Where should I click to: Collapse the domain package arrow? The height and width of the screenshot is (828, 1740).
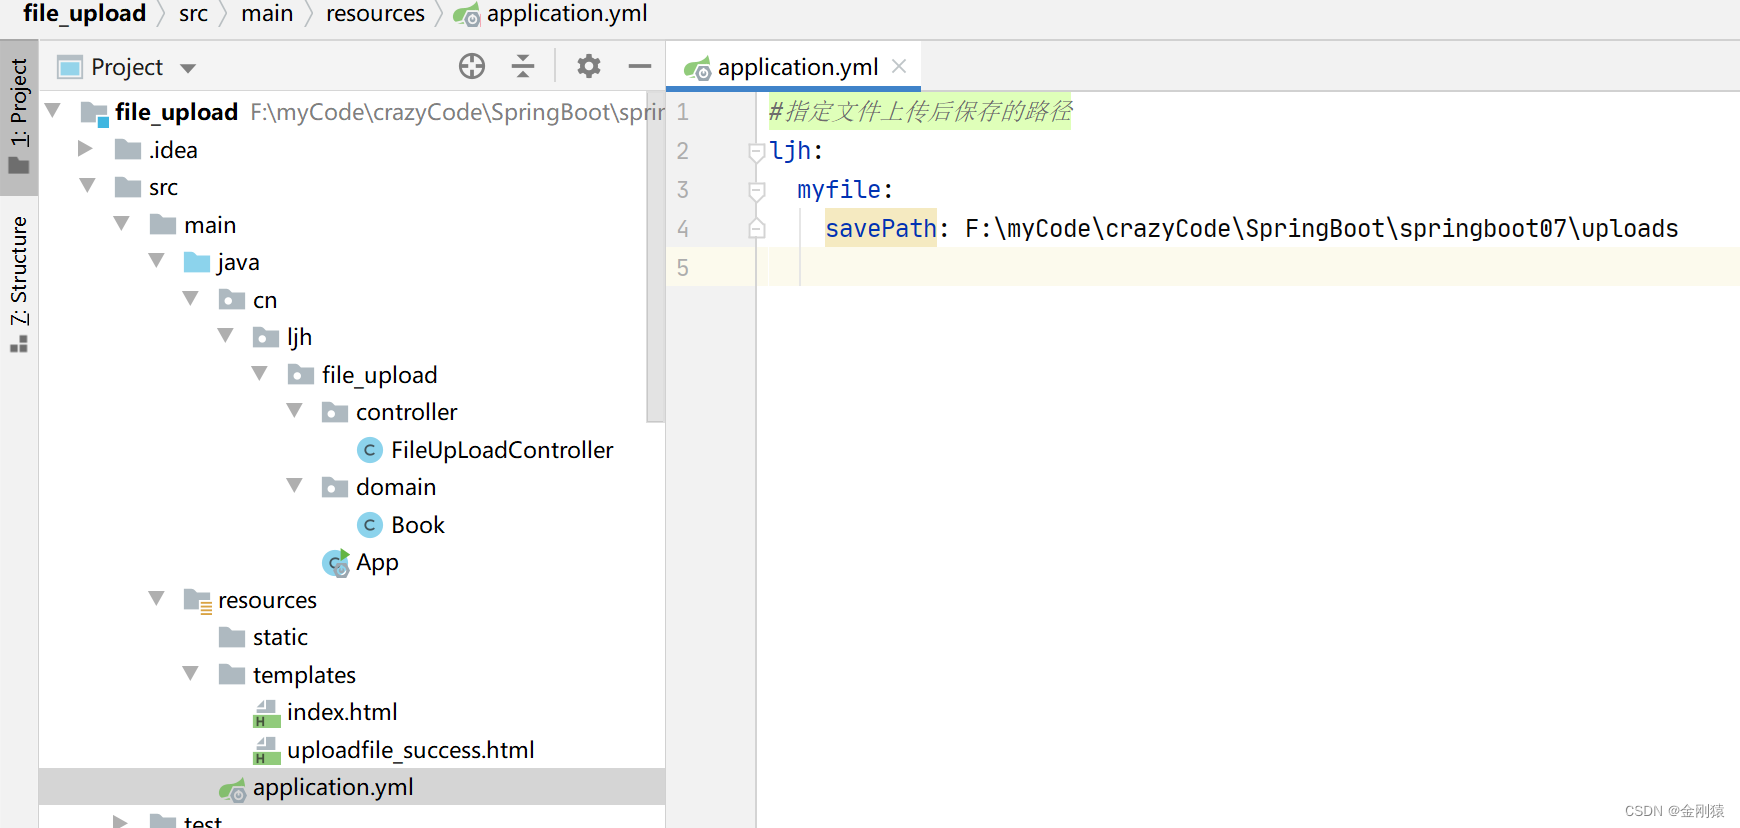pos(295,485)
